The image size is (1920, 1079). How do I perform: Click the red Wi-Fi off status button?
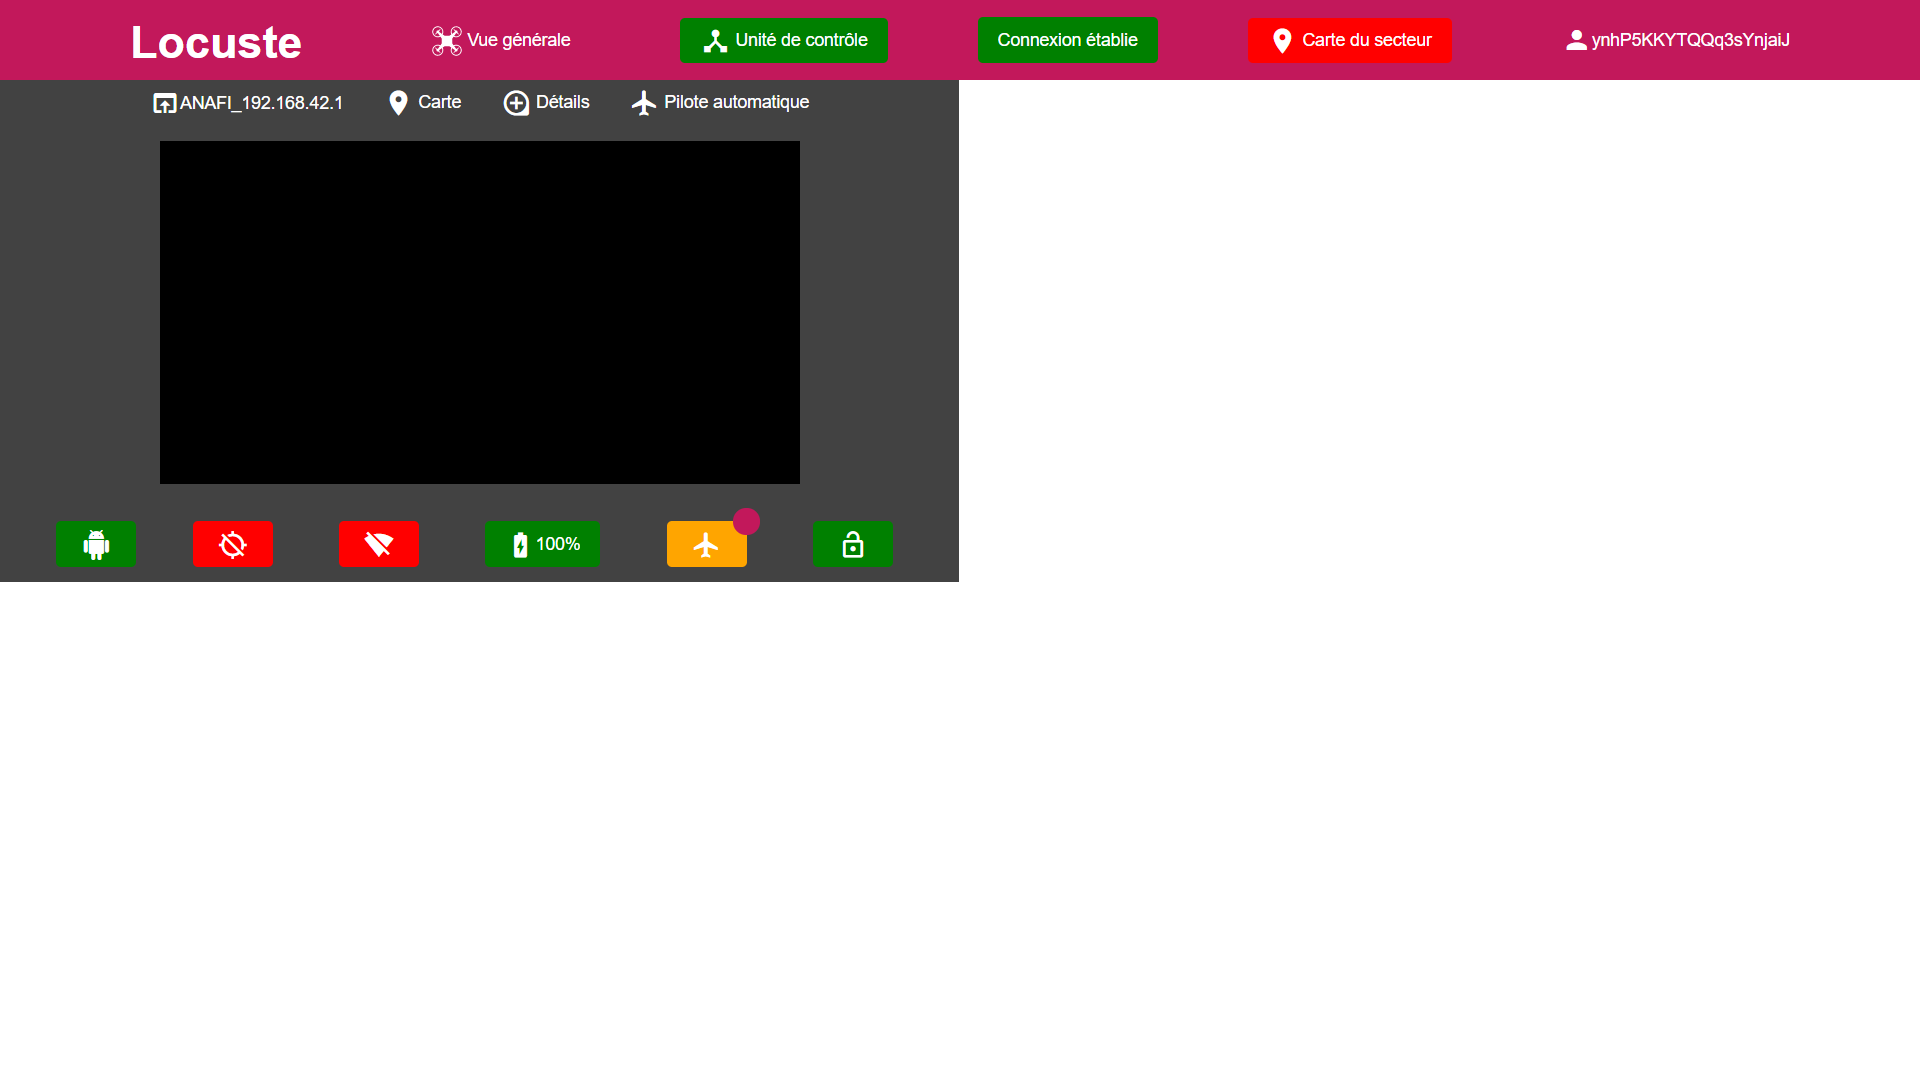click(x=379, y=544)
